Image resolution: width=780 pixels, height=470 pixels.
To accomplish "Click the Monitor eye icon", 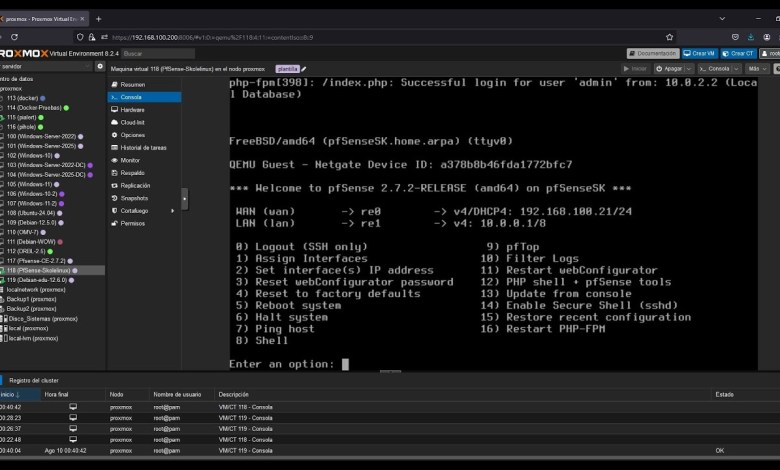I will (114, 160).
